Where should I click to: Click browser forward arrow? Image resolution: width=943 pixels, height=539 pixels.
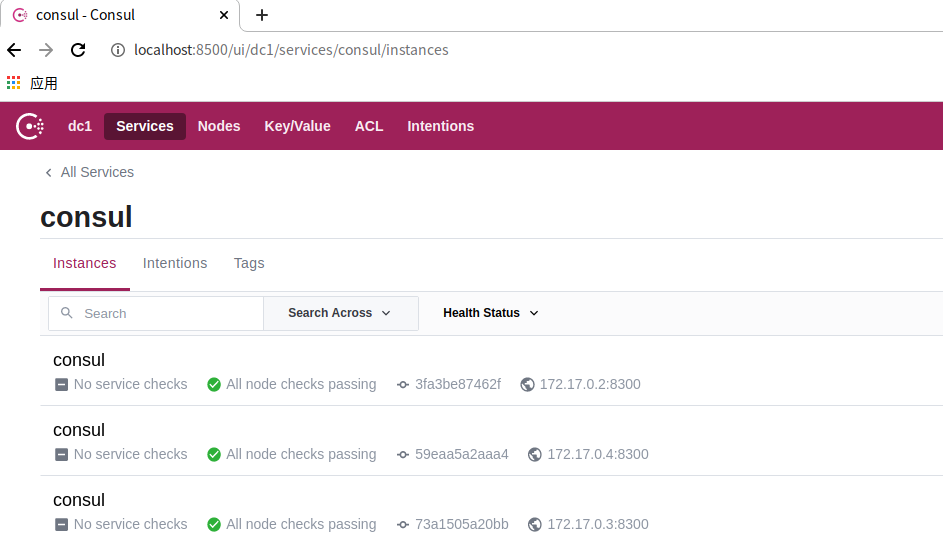click(46, 50)
